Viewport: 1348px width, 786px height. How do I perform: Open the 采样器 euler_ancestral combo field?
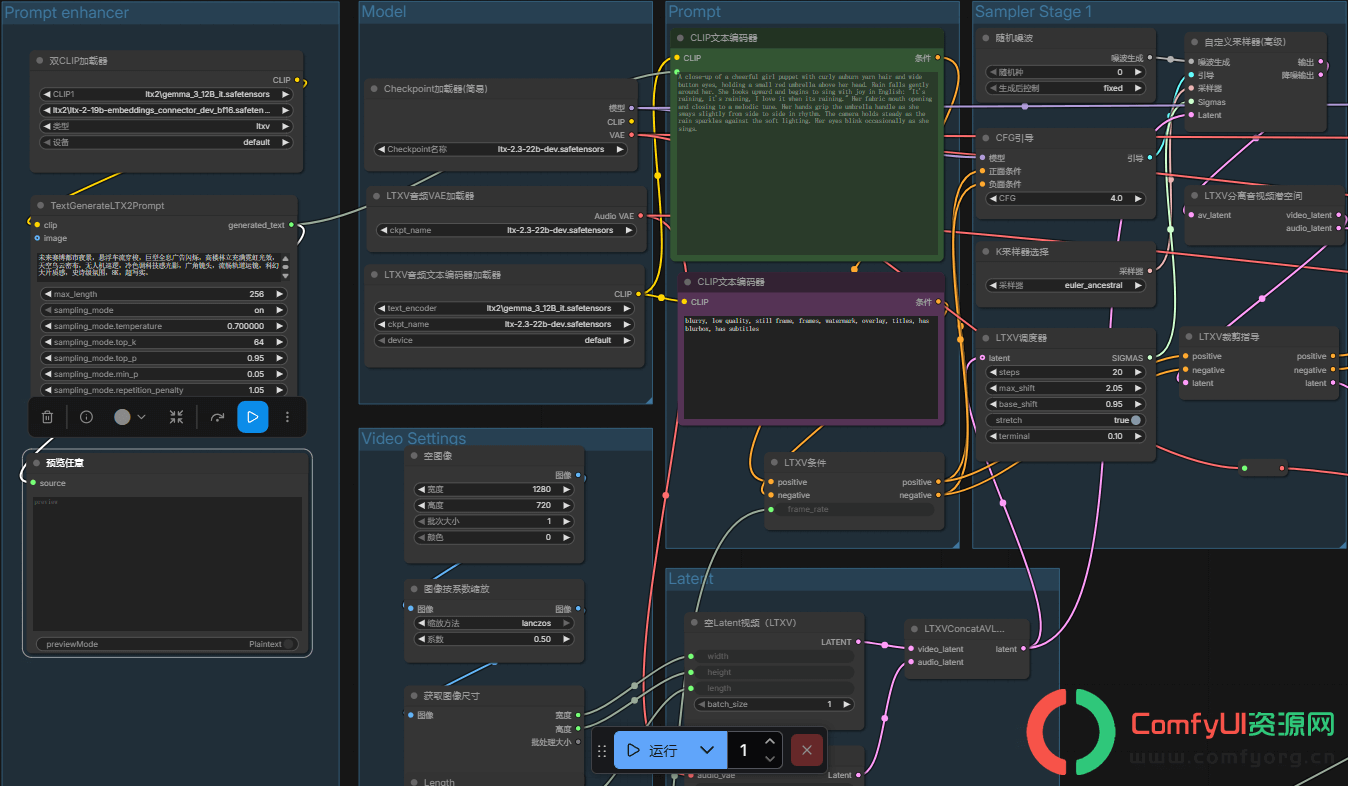pos(1065,285)
